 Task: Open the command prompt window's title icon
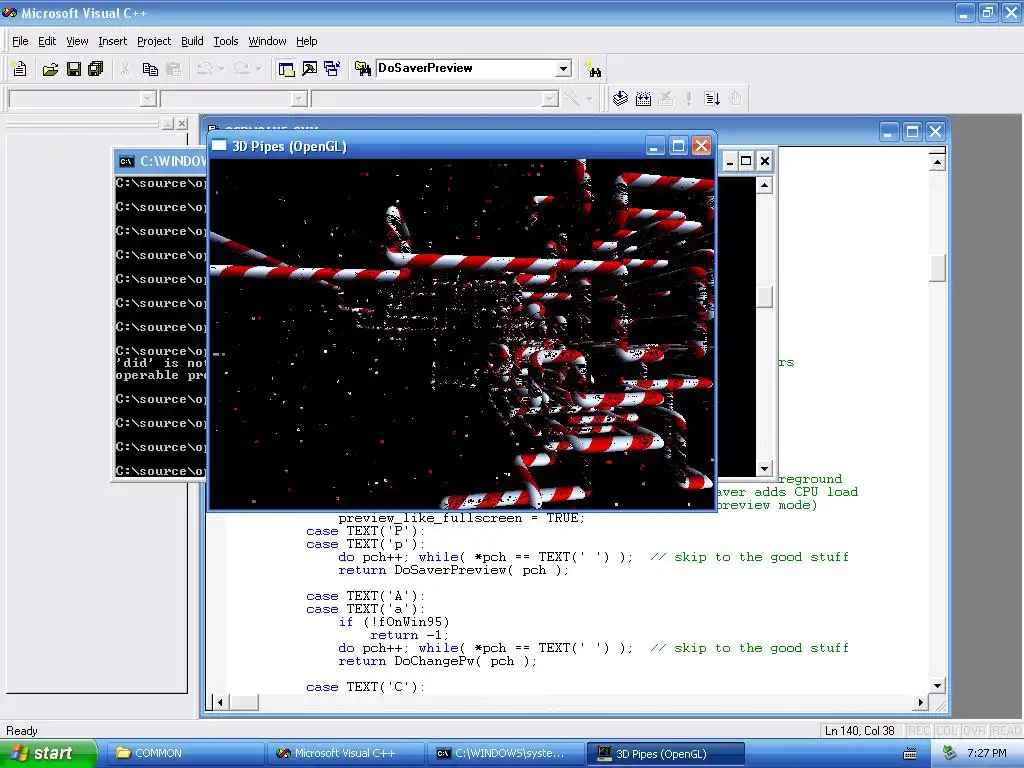tap(126, 161)
